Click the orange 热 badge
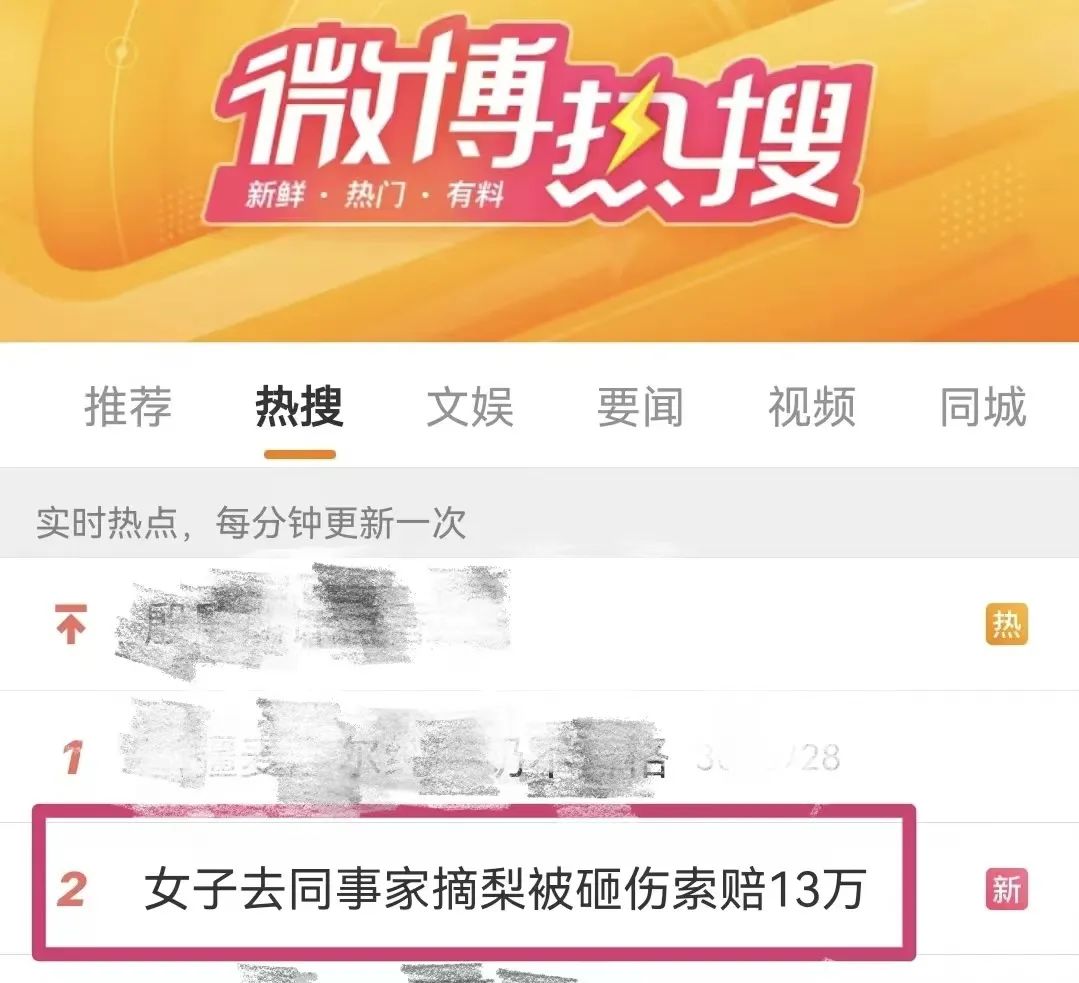This screenshot has width=1079, height=983. 1007,624
